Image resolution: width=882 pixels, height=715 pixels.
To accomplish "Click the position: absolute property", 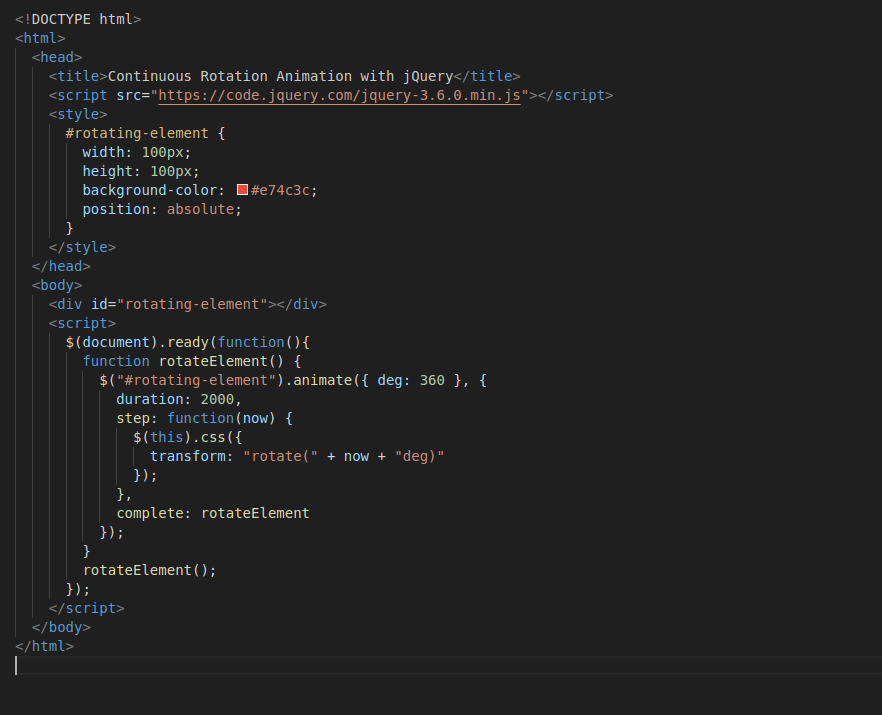I will (x=162, y=208).
